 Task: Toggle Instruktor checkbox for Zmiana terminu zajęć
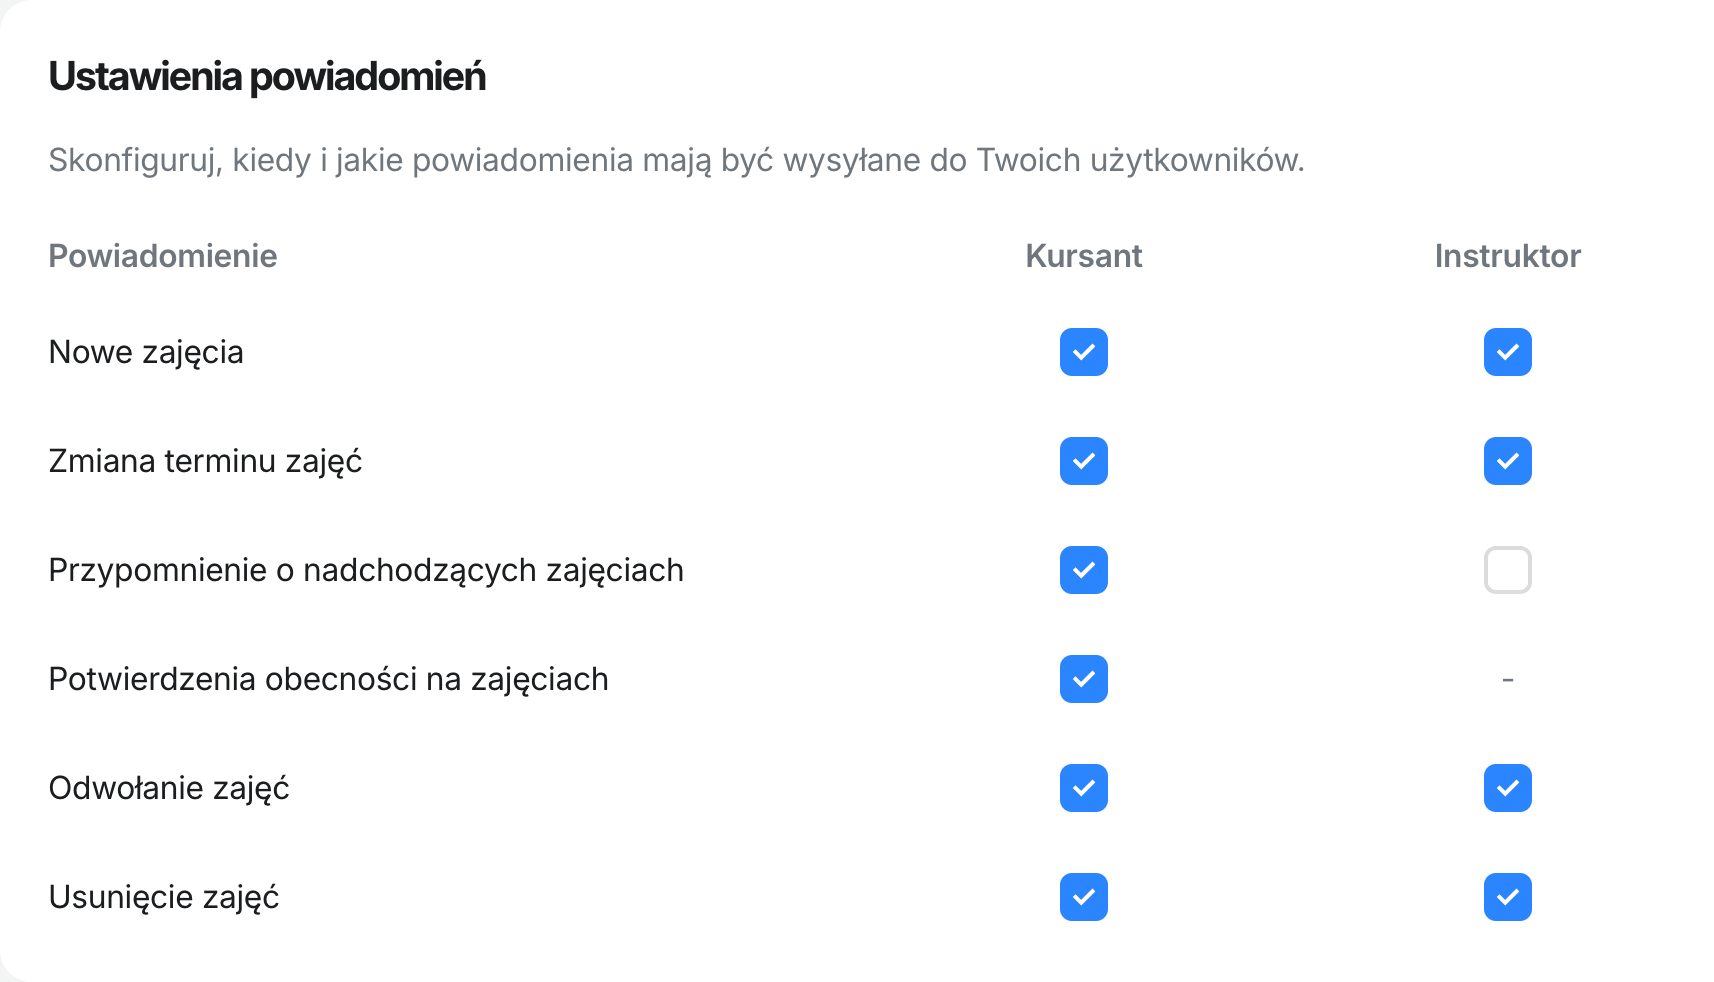coord(1507,461)
